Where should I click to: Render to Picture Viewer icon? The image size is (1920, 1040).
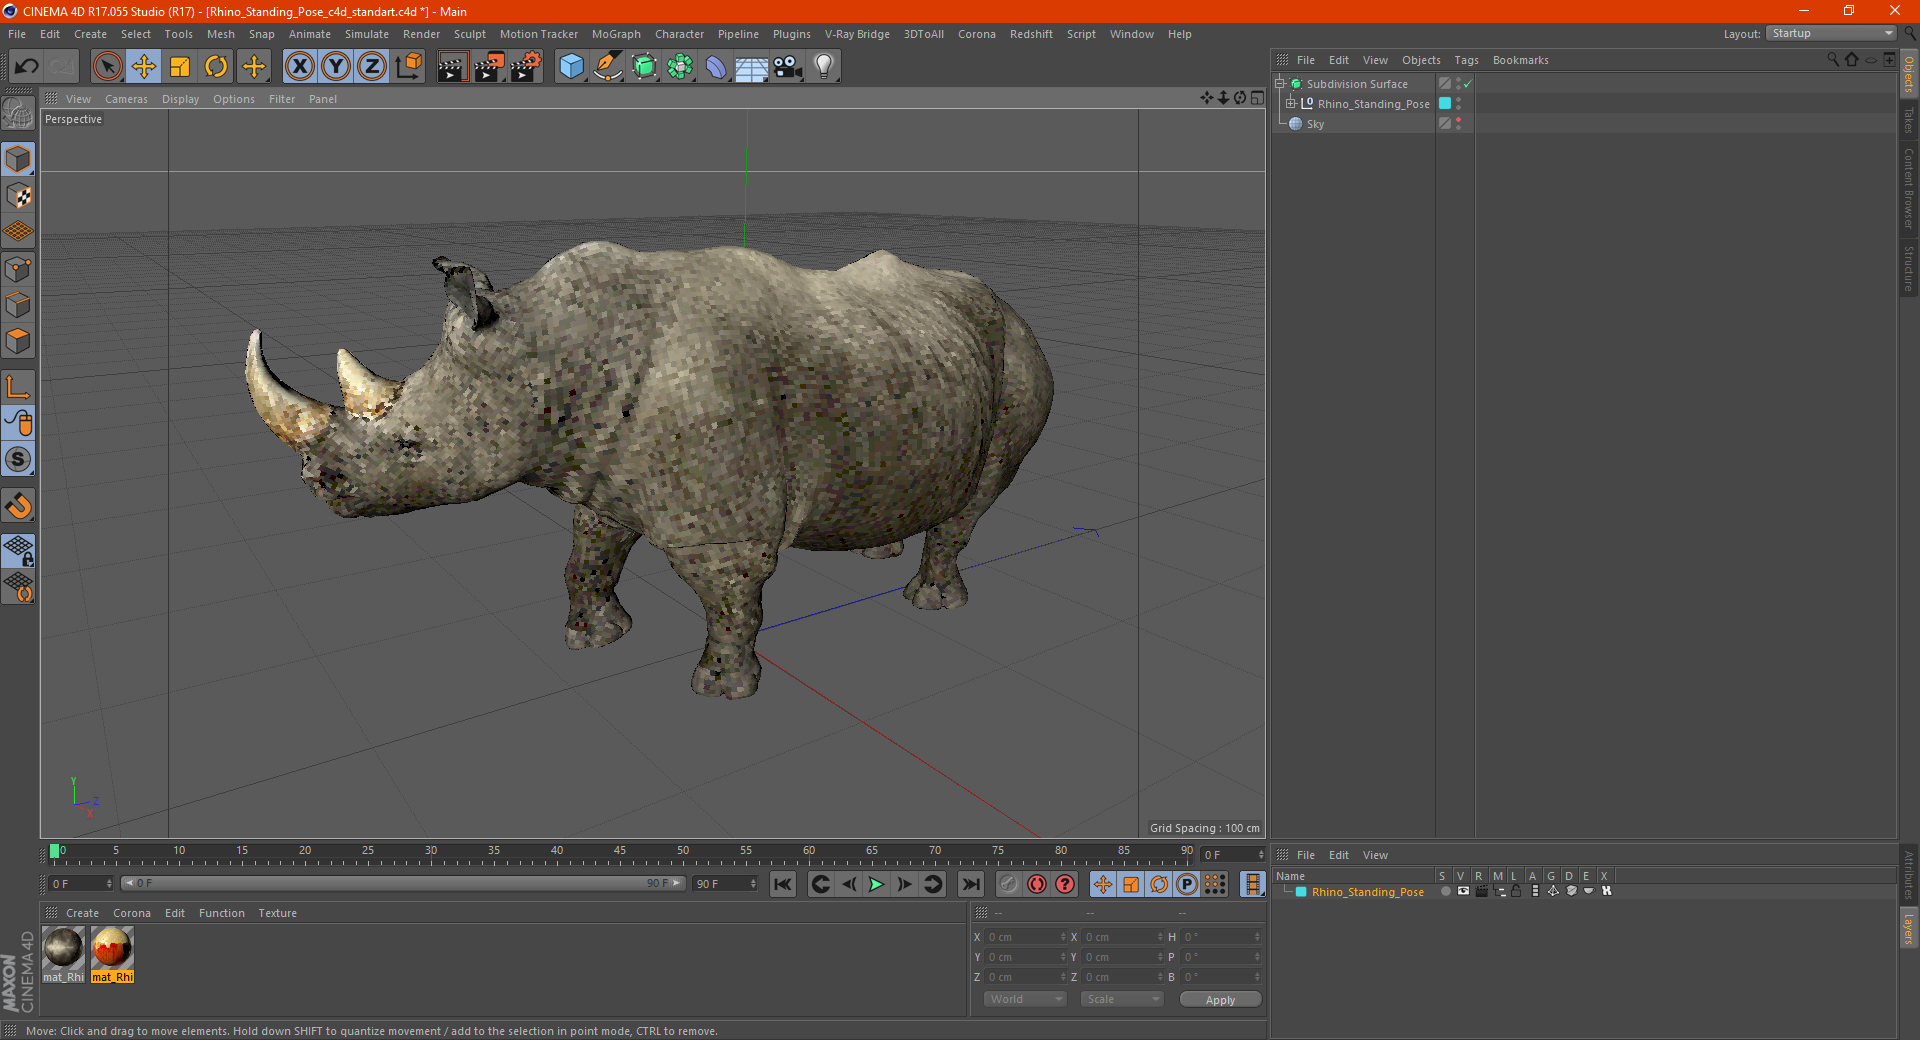489,67
